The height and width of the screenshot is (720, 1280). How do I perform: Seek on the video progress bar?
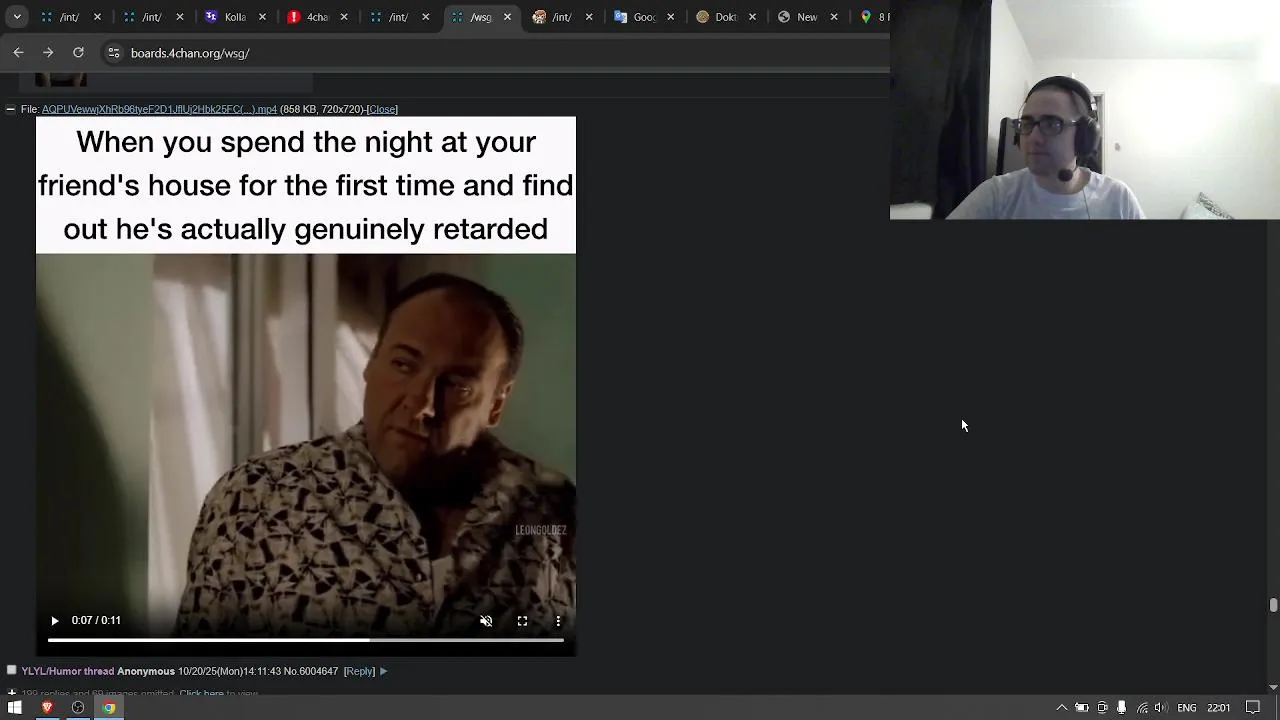tap(305, 640)
